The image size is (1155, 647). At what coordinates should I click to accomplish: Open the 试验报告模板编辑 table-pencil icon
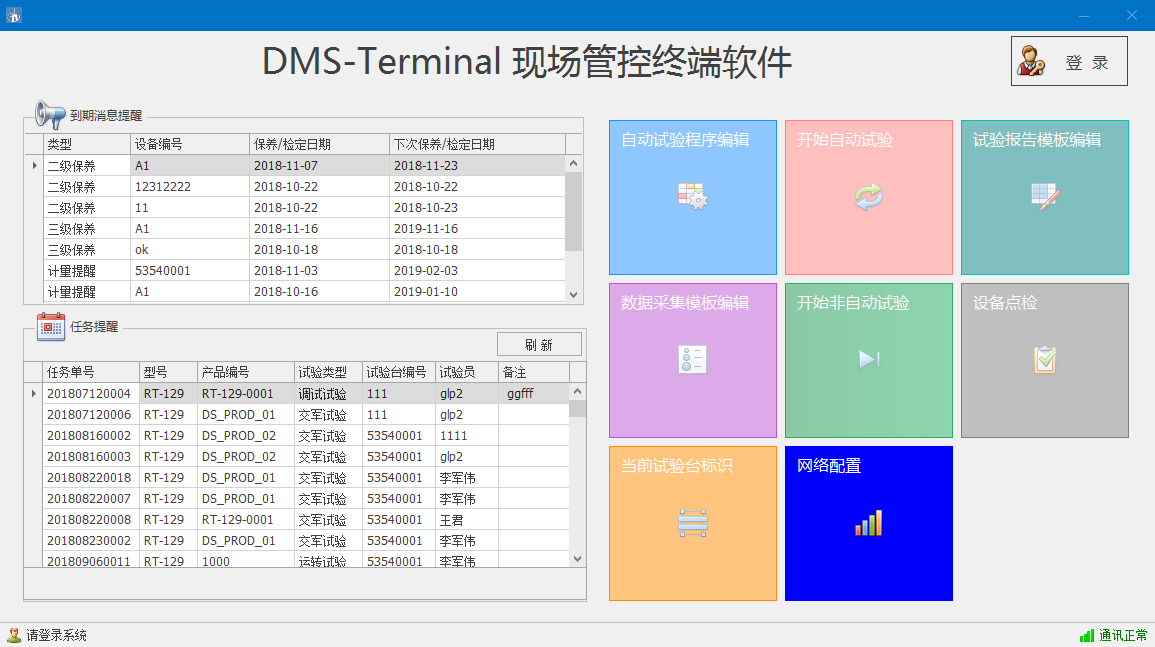[1045, 196]
